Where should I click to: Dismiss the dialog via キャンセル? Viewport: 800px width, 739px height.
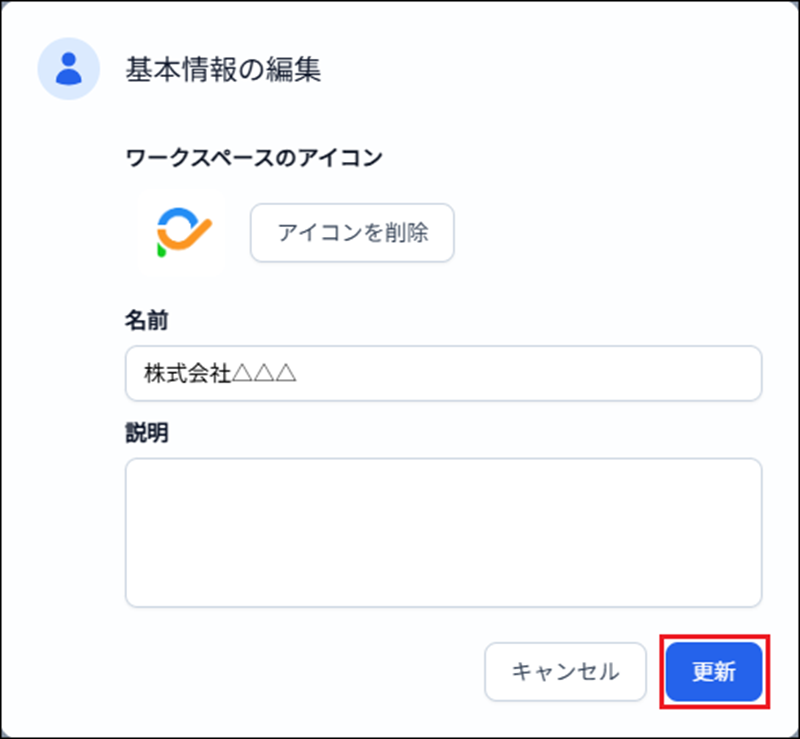[565, 671]
